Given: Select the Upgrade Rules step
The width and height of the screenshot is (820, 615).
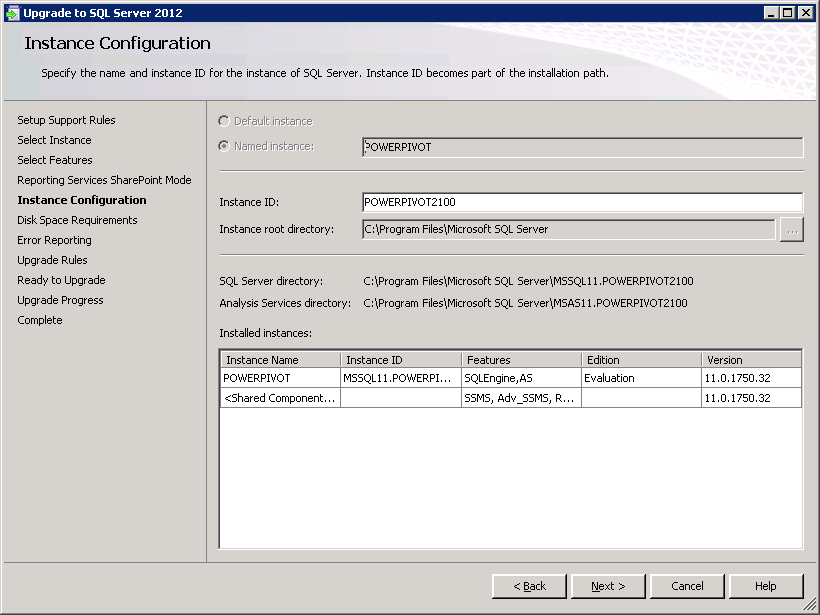Looking at the screenshot, I should point(52,260).
